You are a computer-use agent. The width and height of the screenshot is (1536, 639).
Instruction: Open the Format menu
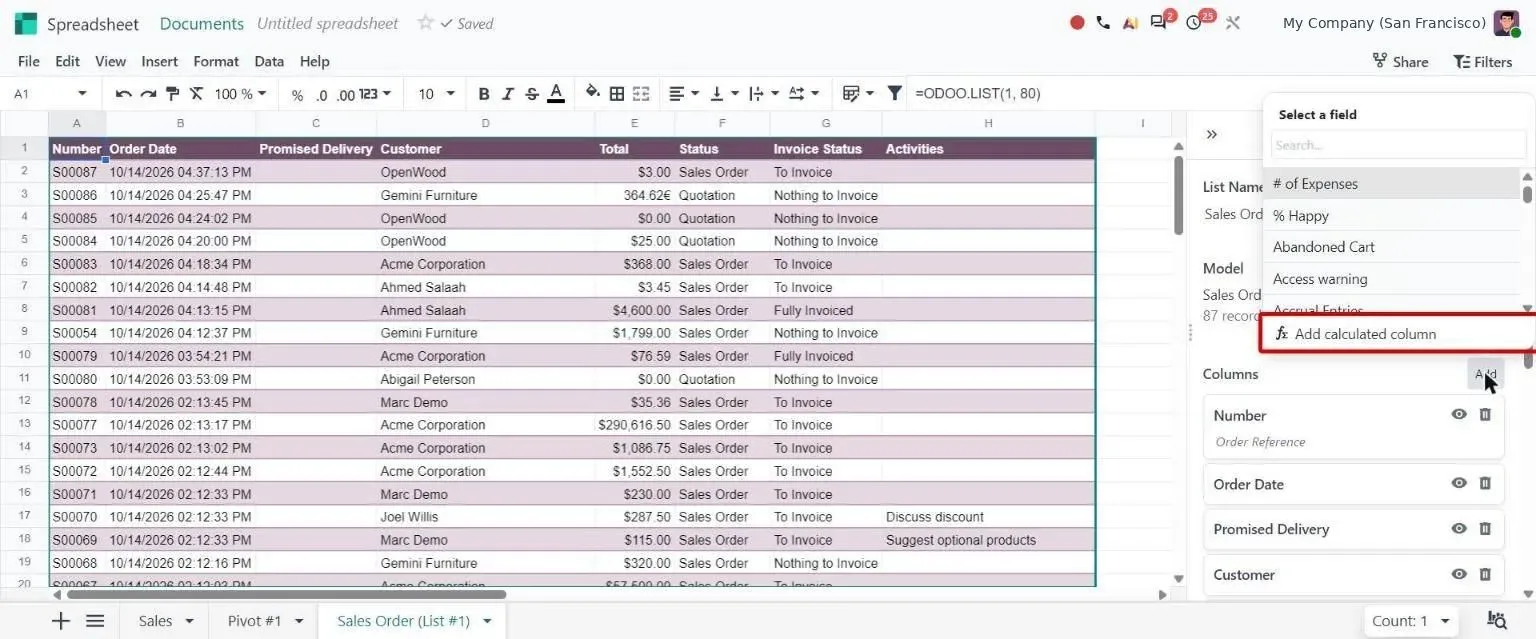click(x=216, y=61)
